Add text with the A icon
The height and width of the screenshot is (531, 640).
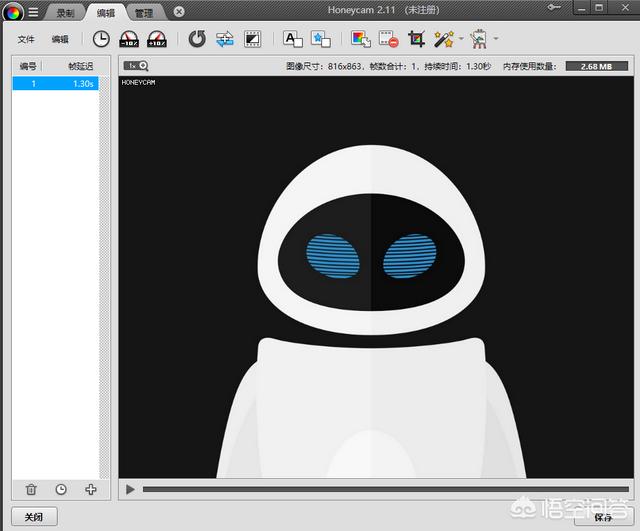click(293, 39)
